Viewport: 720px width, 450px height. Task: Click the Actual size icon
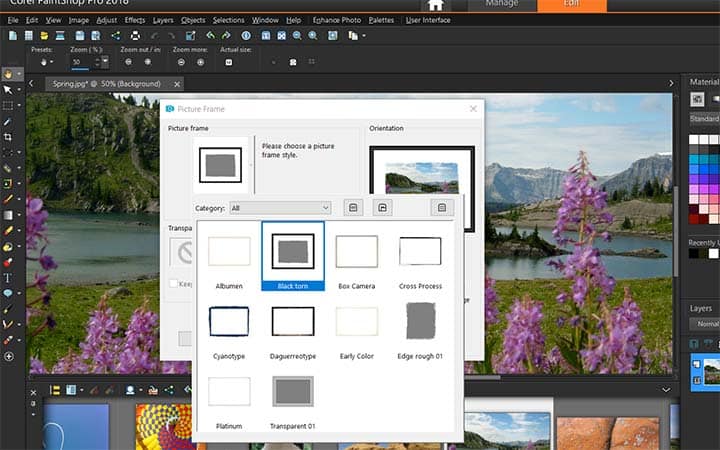(229, 62)
